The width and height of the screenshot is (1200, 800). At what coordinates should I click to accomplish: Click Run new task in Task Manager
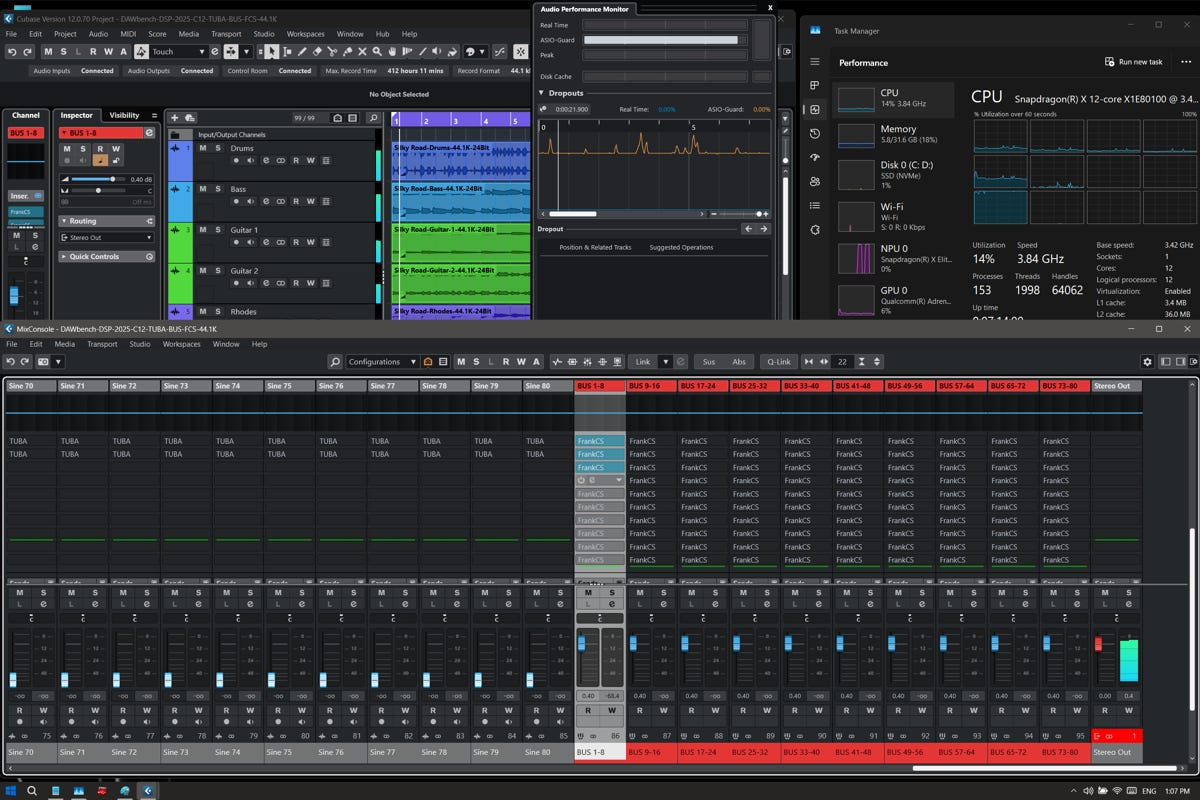point(1133,62)
